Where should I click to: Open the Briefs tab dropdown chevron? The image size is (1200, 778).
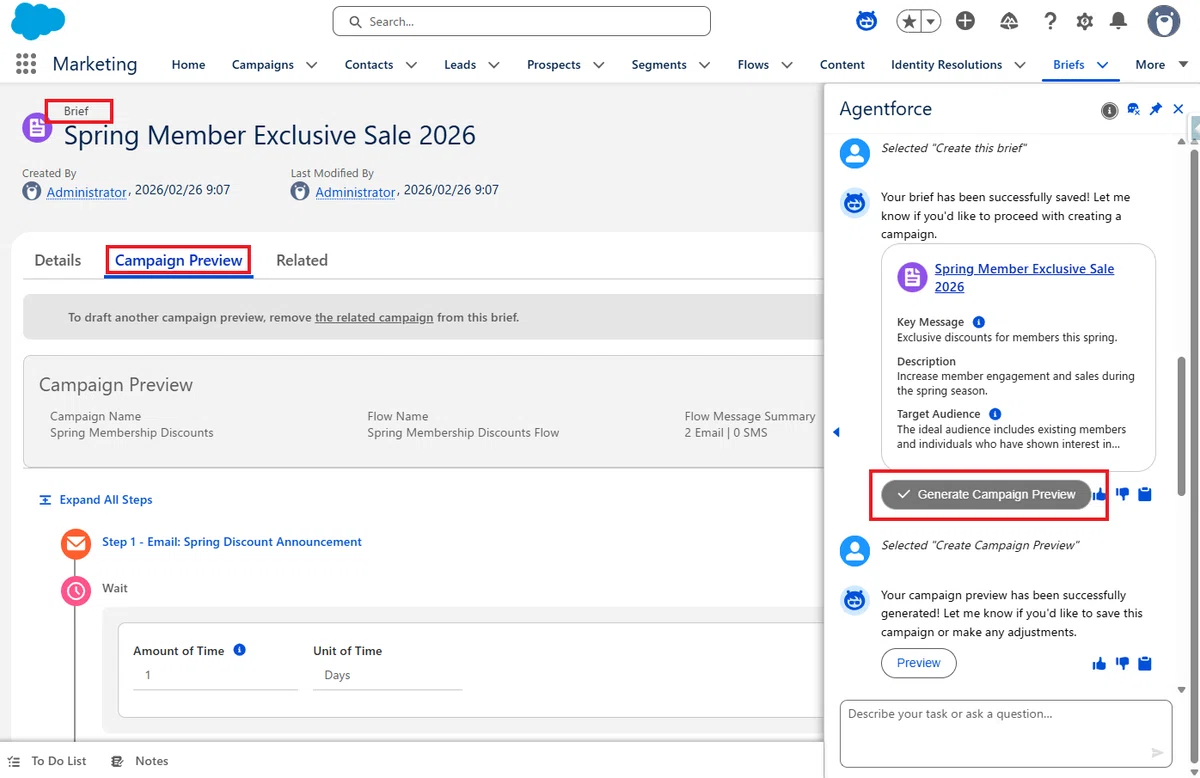pos(1103,65)
